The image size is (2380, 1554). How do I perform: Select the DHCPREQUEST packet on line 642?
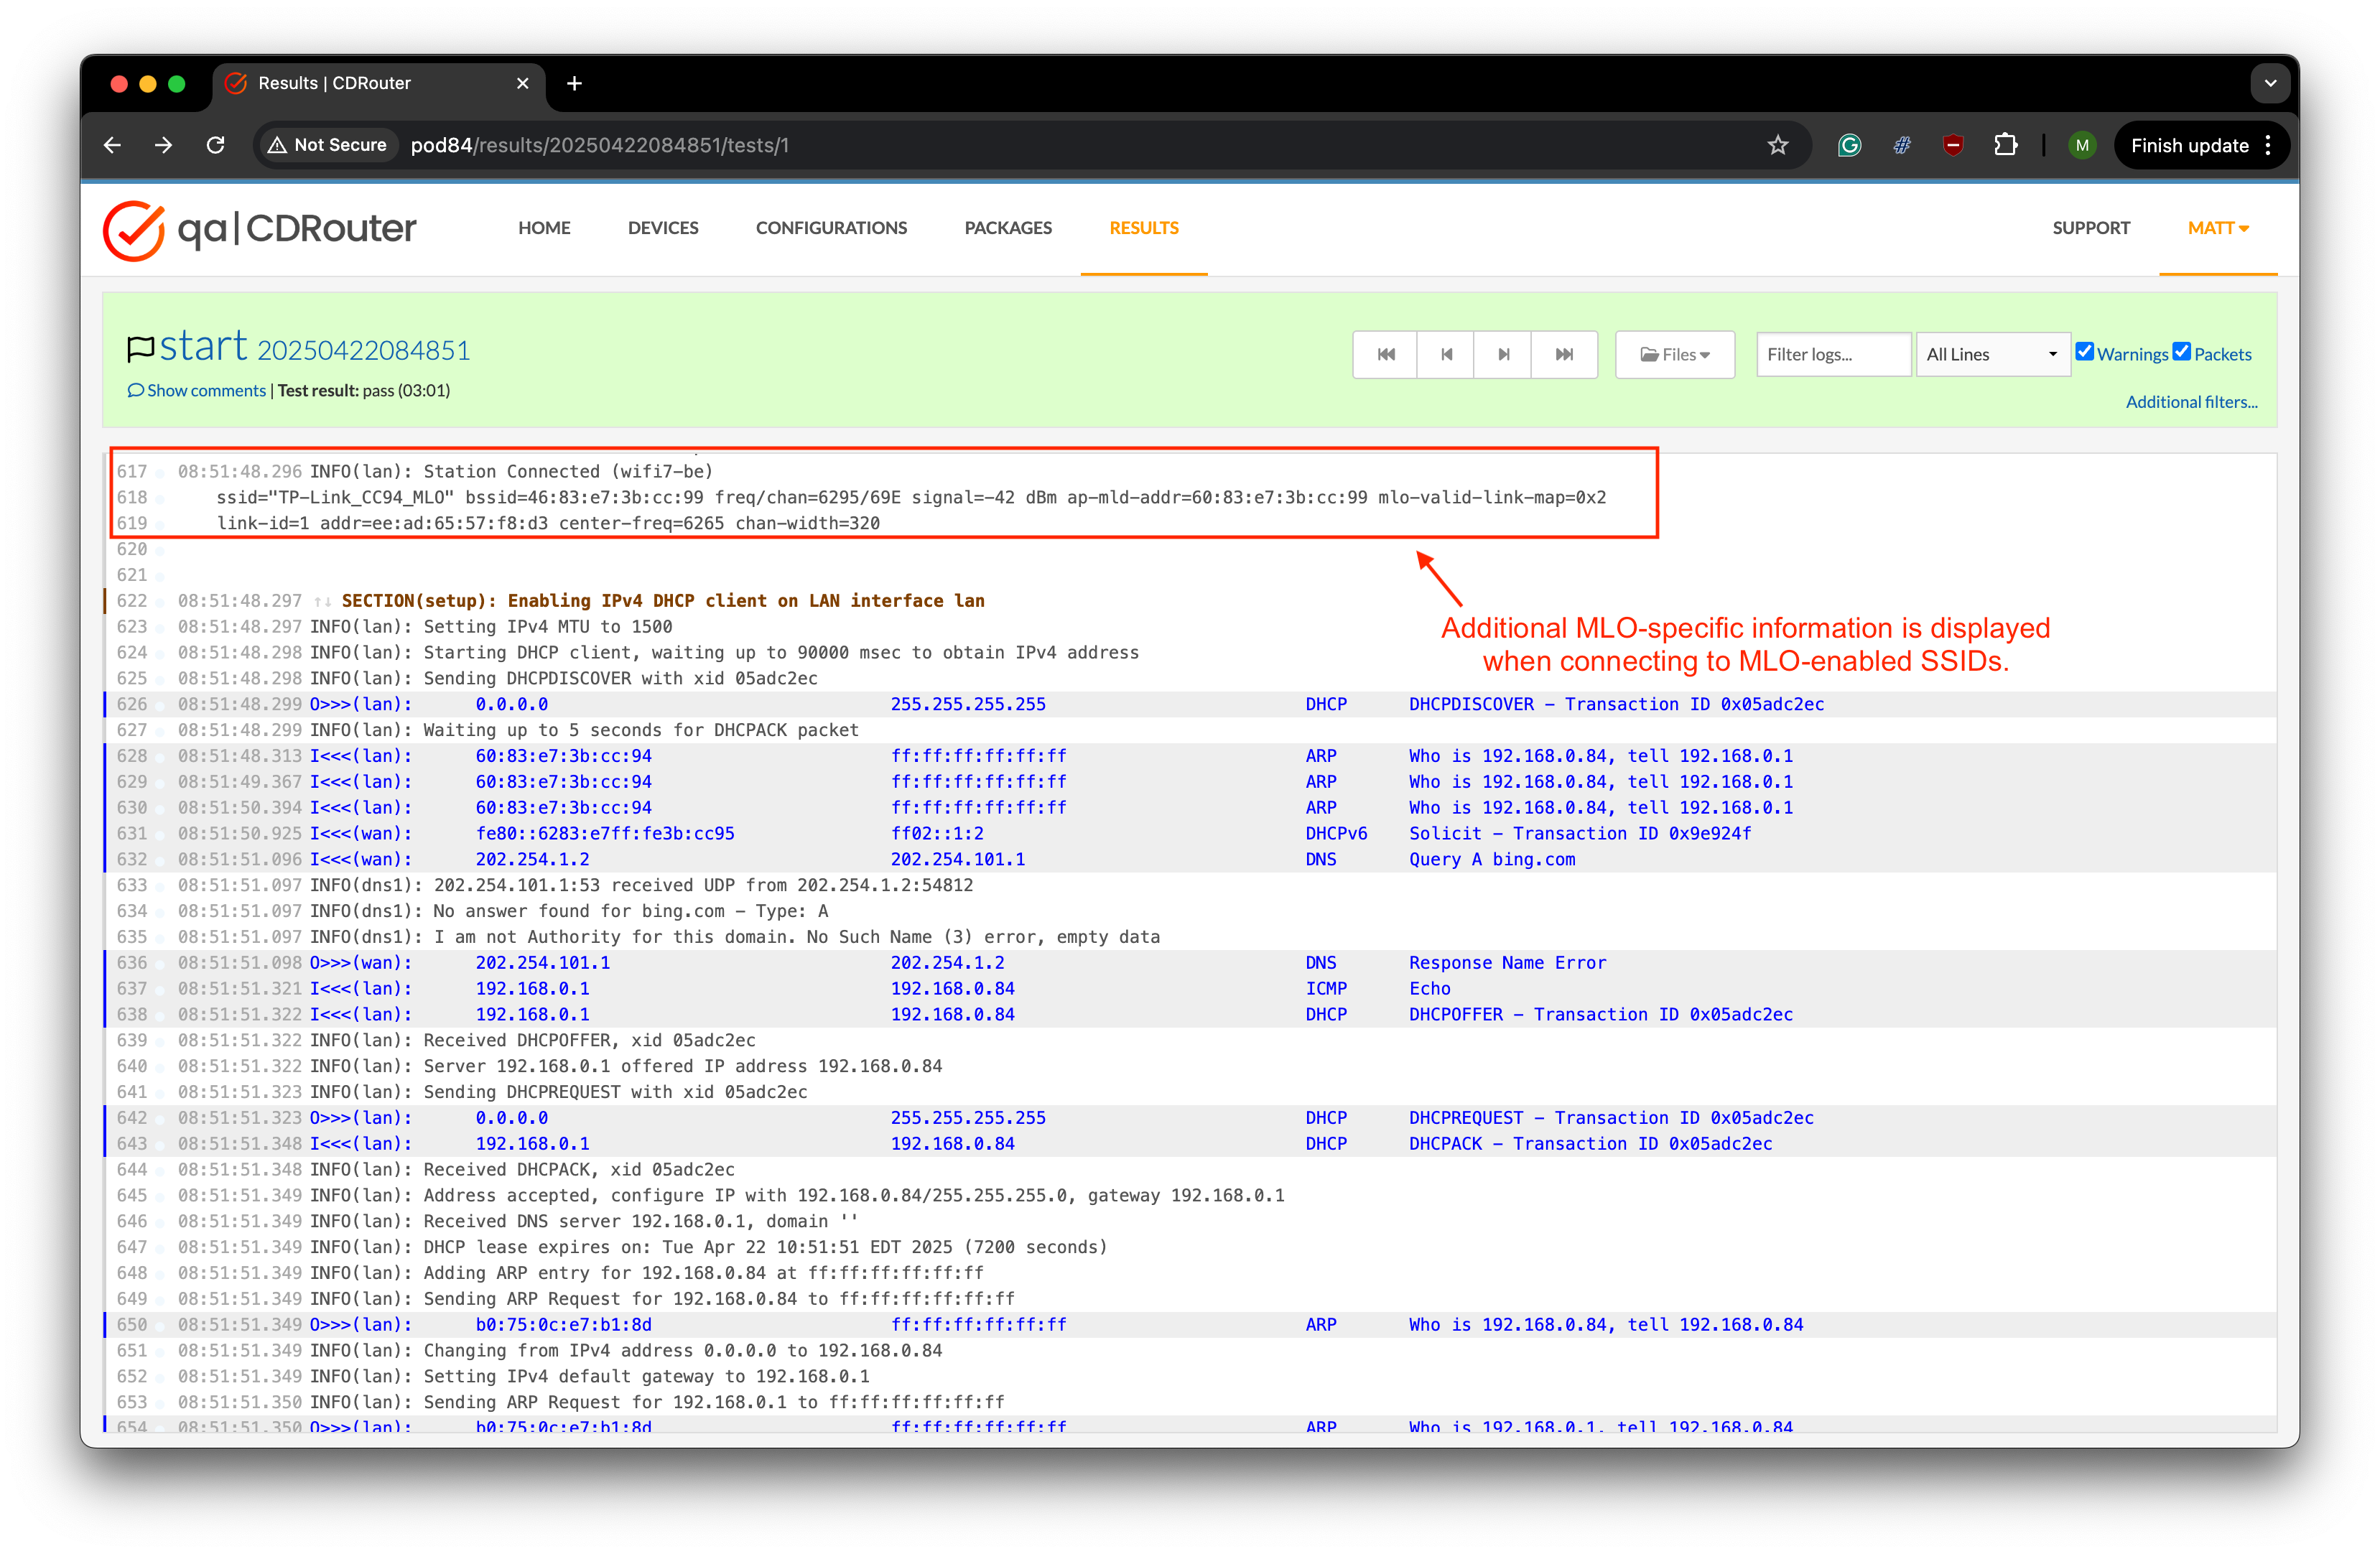pos(1190,1118)
